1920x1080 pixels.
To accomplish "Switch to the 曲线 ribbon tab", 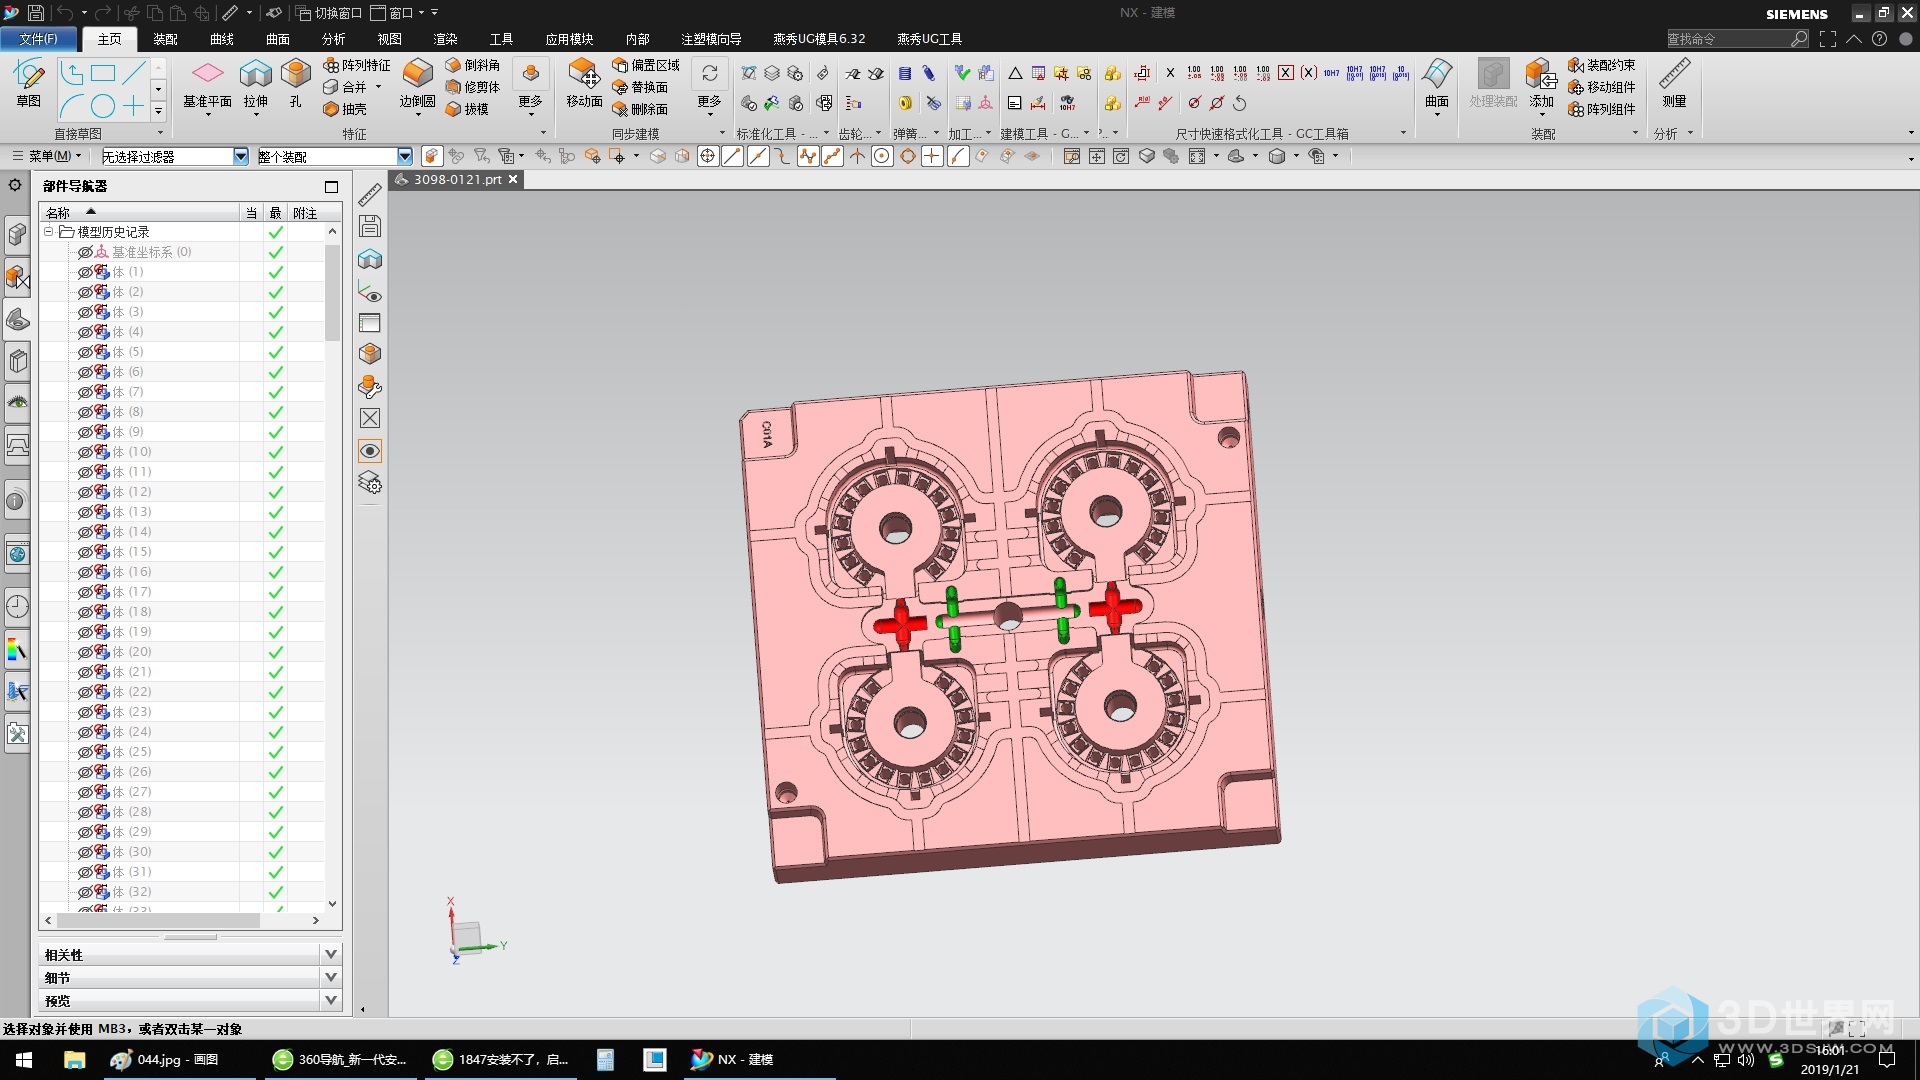I will pyautogui.click(x=221, y=39).
